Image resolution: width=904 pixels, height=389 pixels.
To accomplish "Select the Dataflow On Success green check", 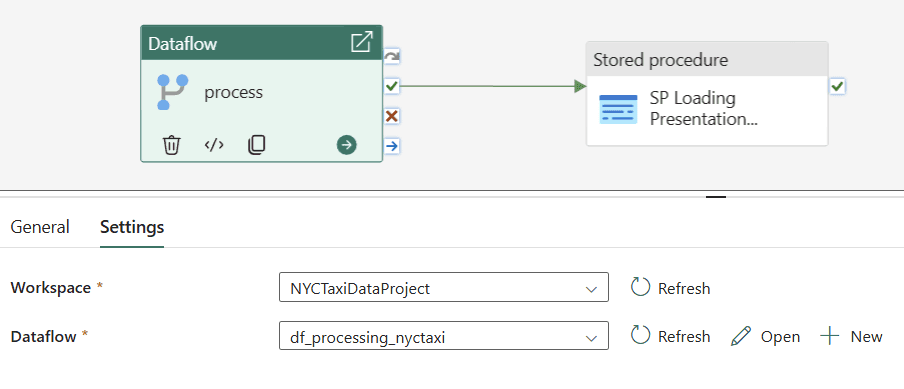I will [x=391, y=86].
